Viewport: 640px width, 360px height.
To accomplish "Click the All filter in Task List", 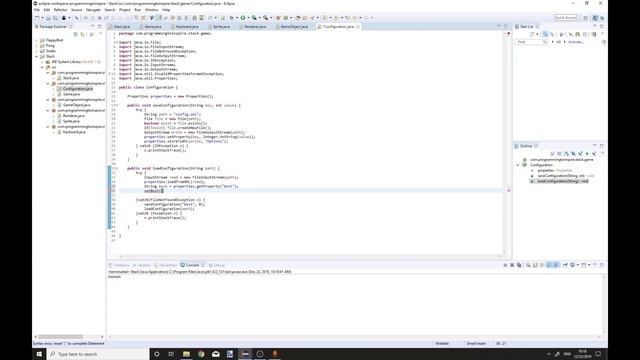I will click(558, 42).
